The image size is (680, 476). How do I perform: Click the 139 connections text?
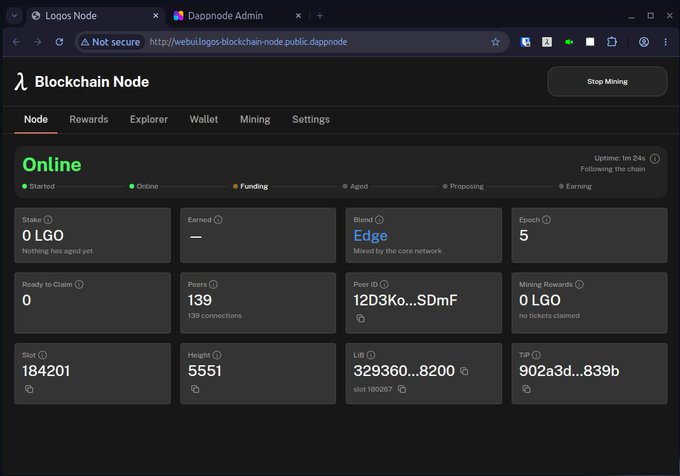(x=215, y=316)
